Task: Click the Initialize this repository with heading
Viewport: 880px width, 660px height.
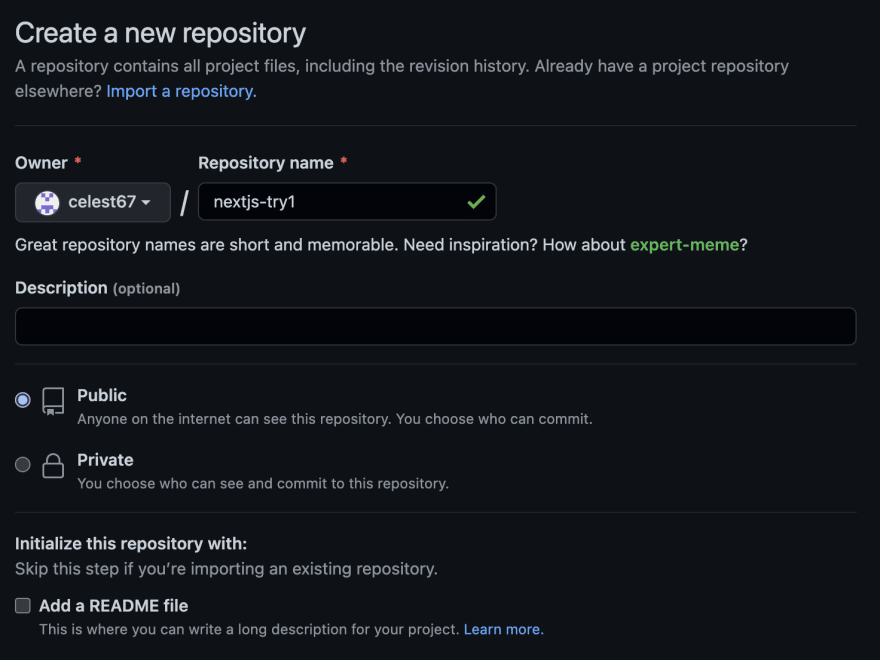Action: coord(131,543)
